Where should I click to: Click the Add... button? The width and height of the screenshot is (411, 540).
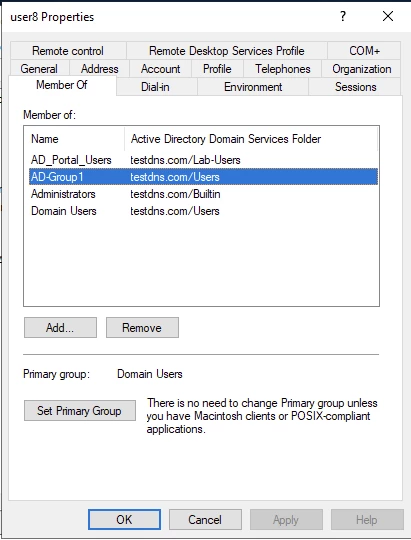coord(60,328)
